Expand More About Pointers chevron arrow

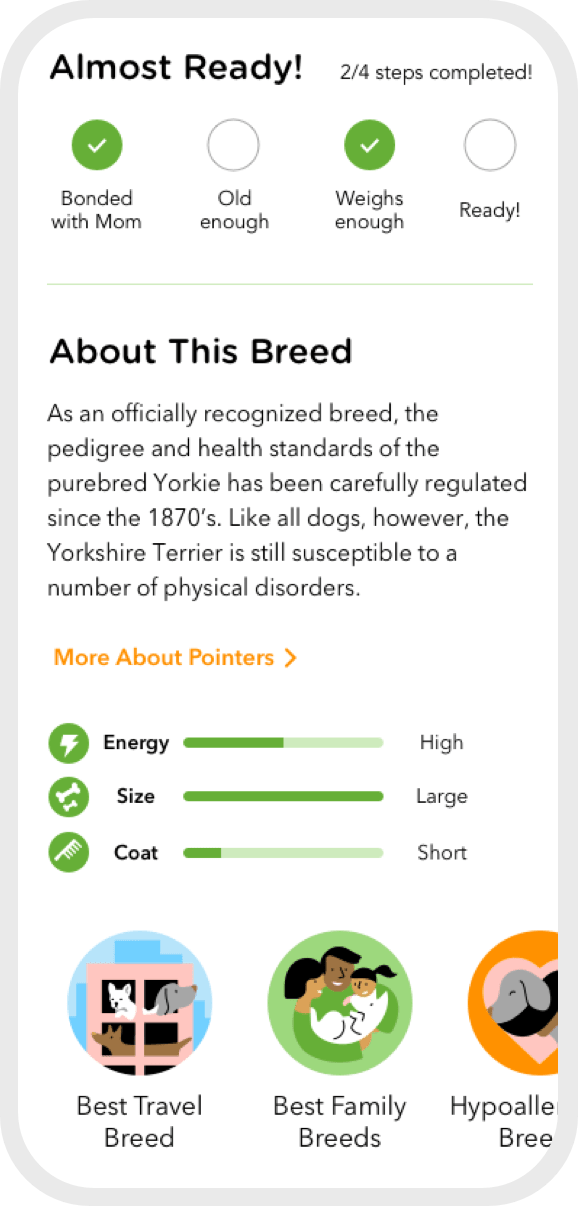tap(291, 658)
